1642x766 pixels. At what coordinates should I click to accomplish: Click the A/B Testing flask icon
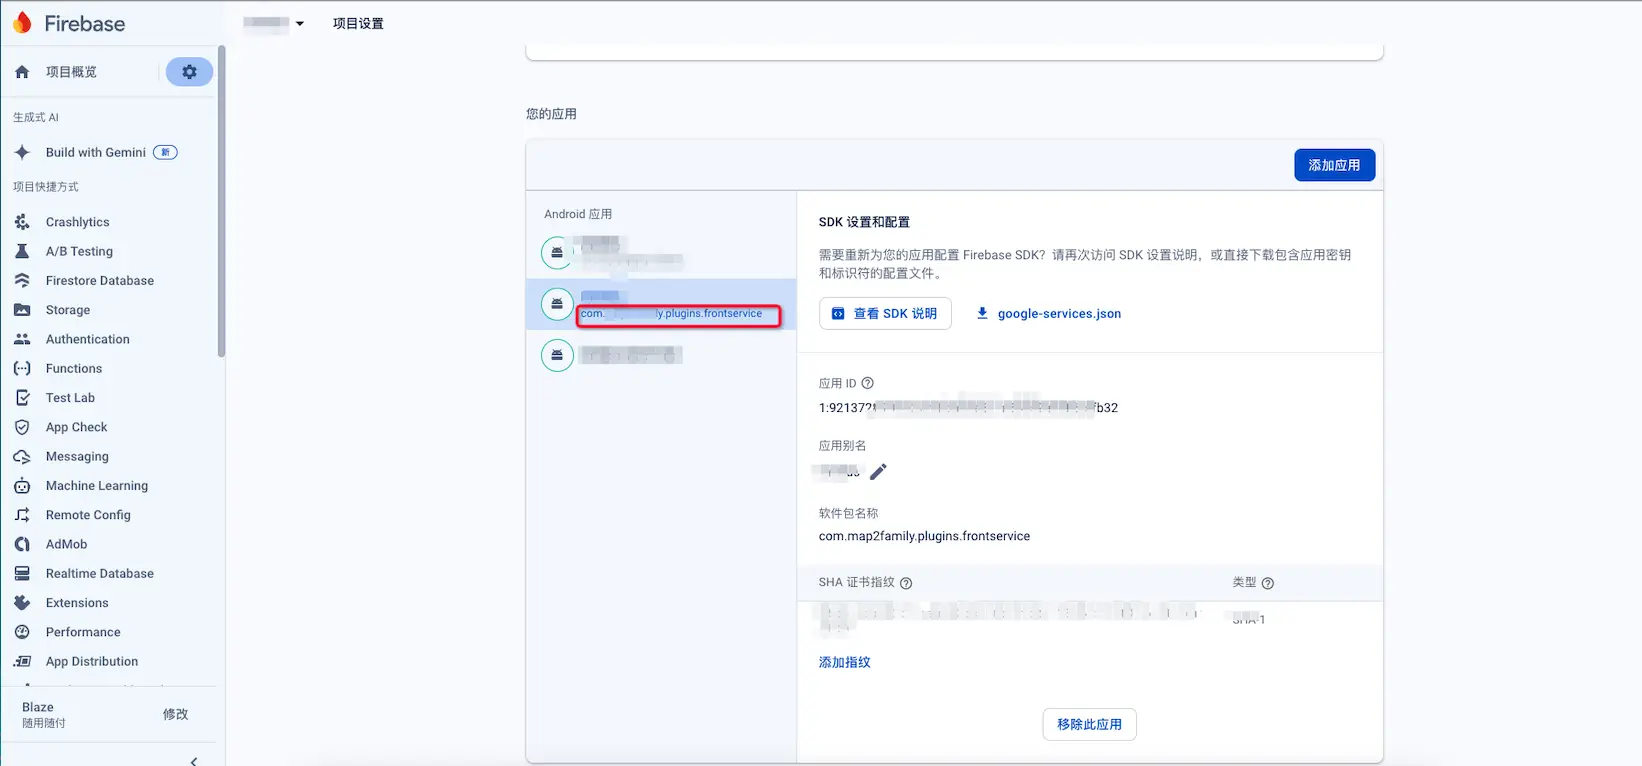[x=22, y=251]
